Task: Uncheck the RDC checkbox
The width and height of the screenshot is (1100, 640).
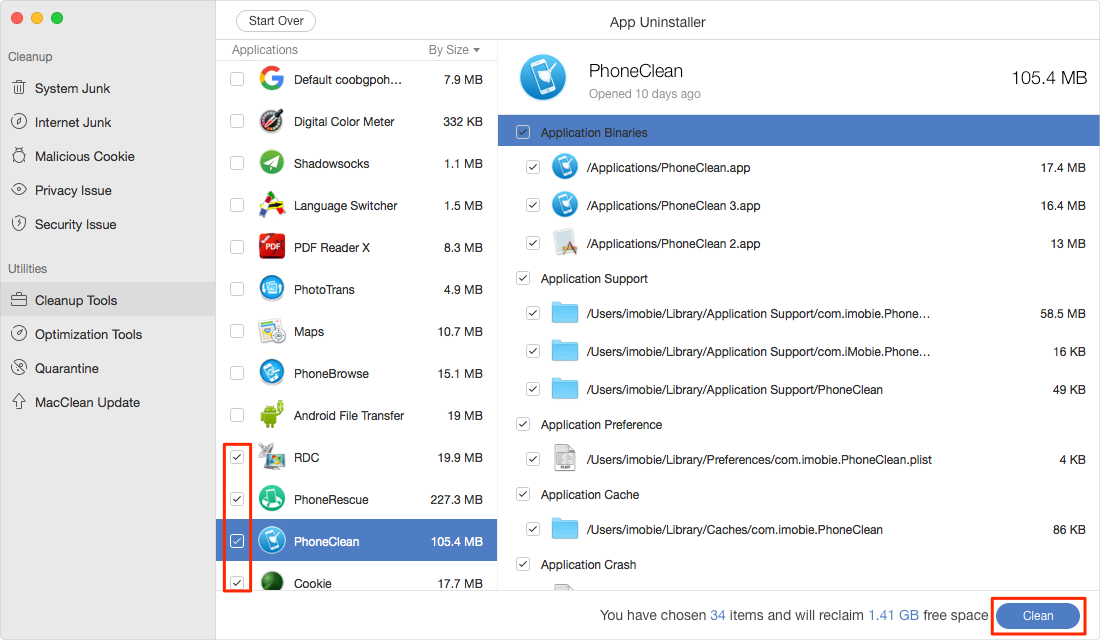Action: pos(237,457)
